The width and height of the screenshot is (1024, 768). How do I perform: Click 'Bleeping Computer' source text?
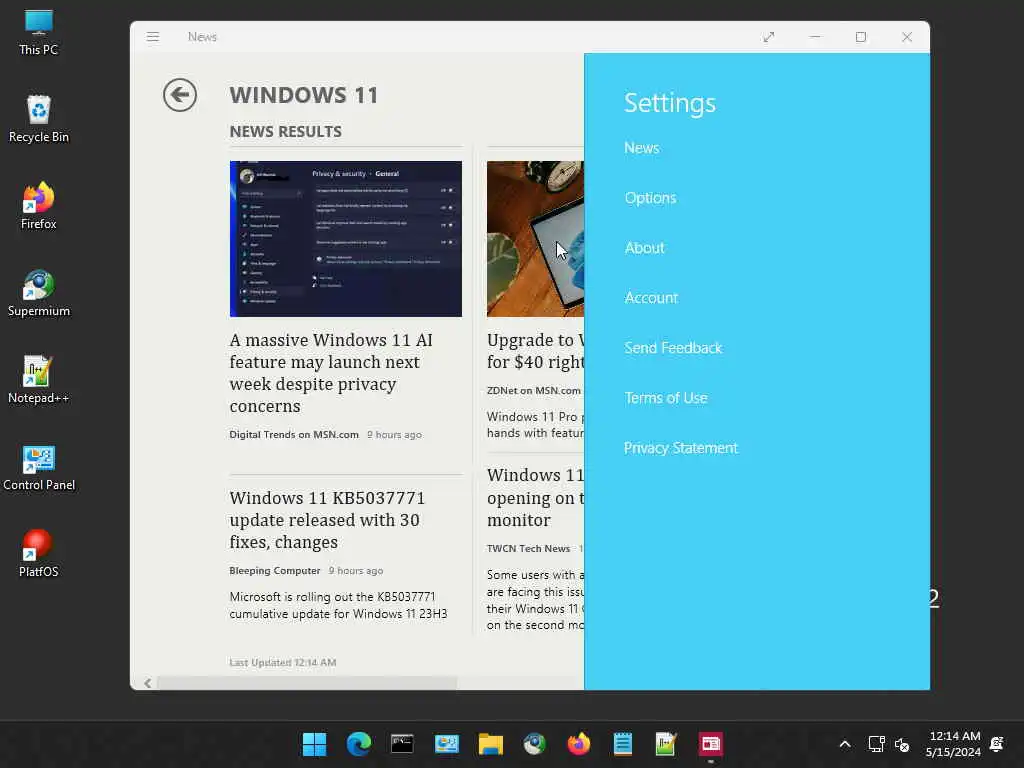point(275,571)
